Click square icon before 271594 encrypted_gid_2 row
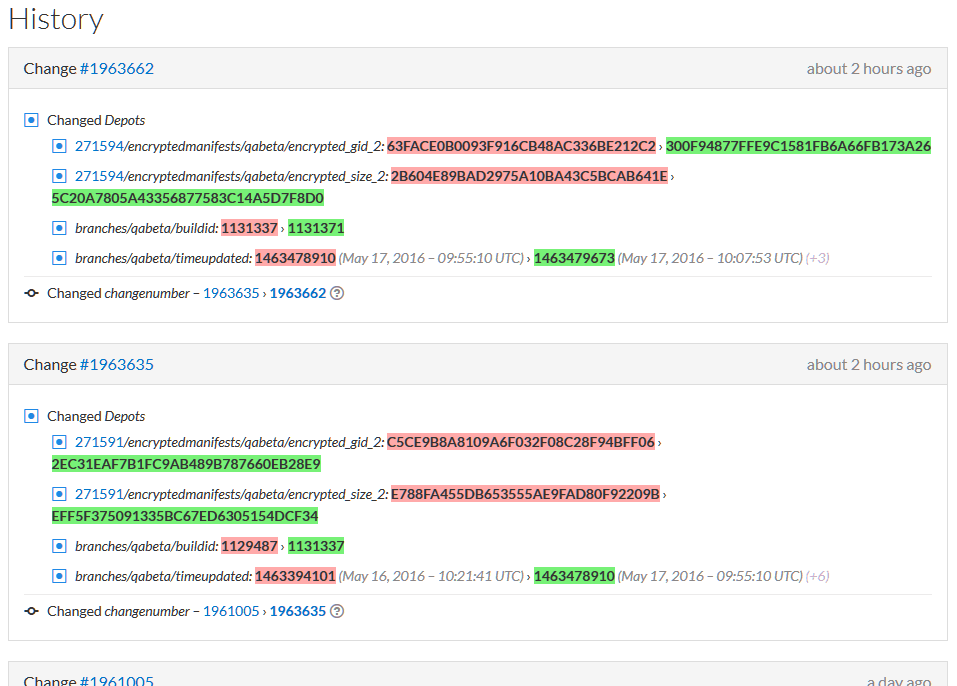Screen dimensions: 957x686 point(59,146)
